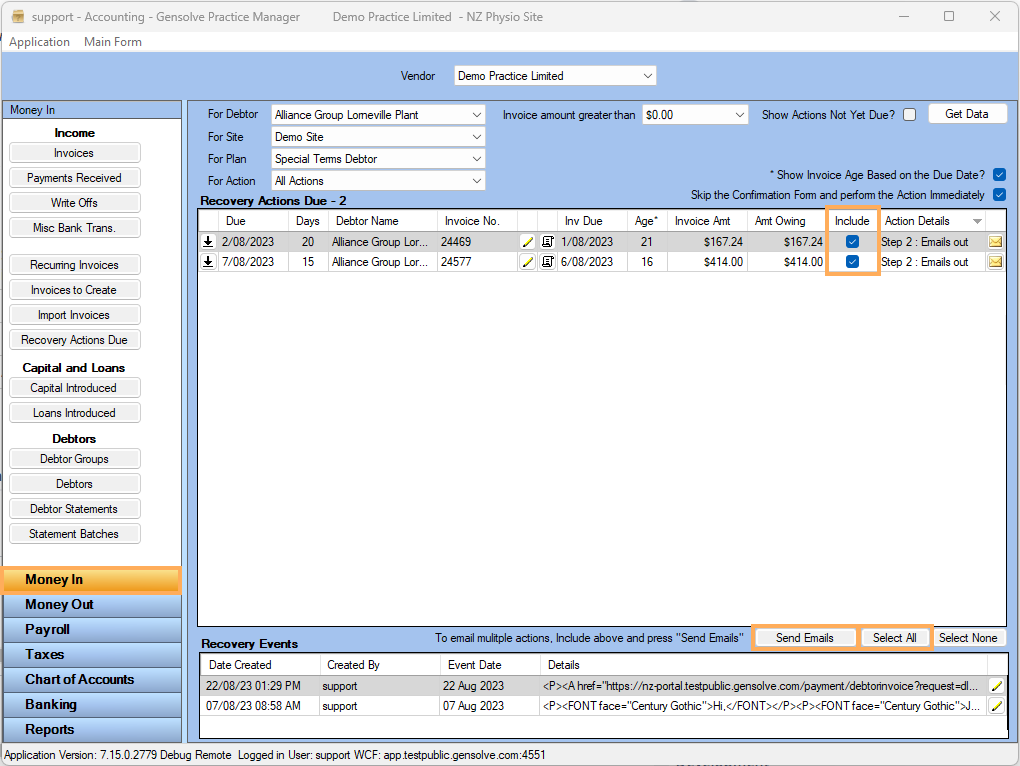Open the document view icon for invoice 24469
Image resolution: width=1020 pixels, height=766 pixels.
[548, 242]
